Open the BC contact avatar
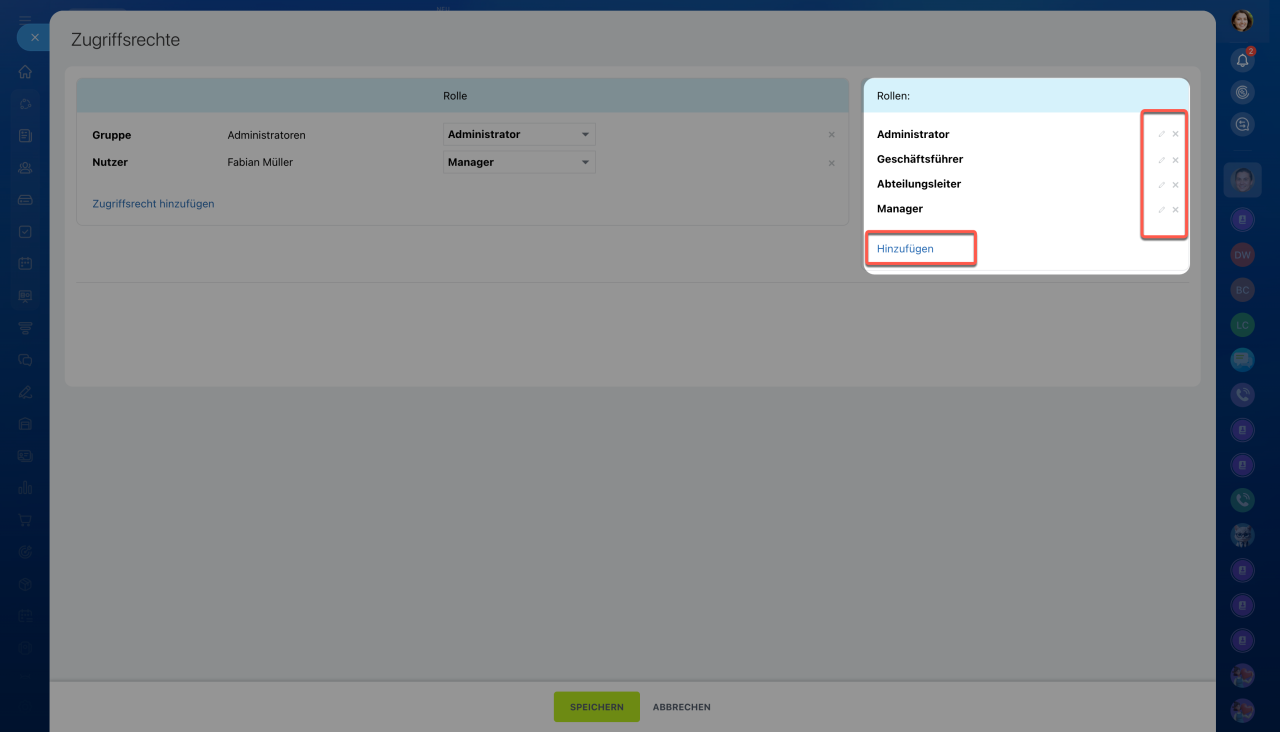The width and height of the screenshot is (1280, 732). click(x=1243, y=290)
